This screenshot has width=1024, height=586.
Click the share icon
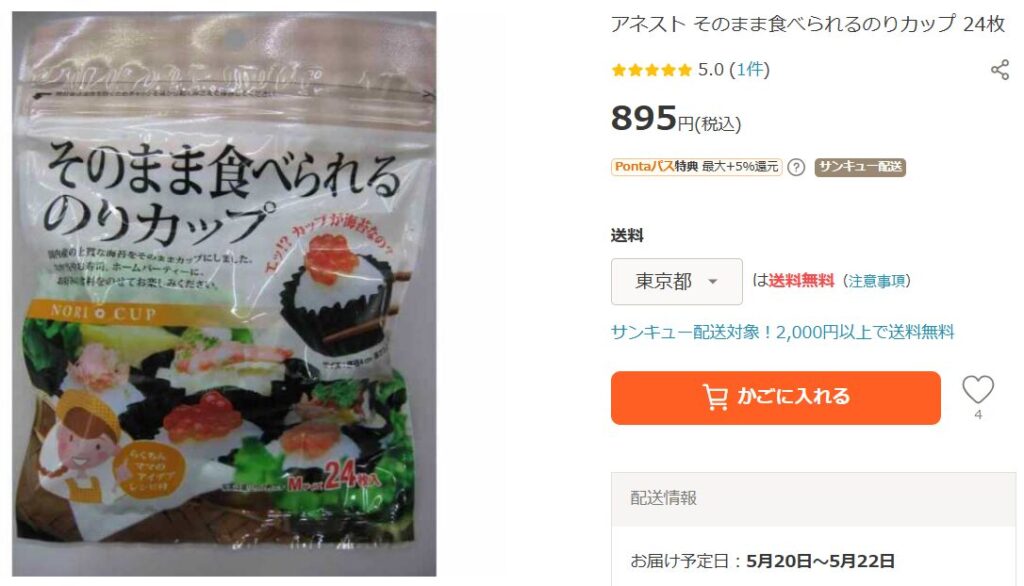pyautogui.click(x=999, y=70)
